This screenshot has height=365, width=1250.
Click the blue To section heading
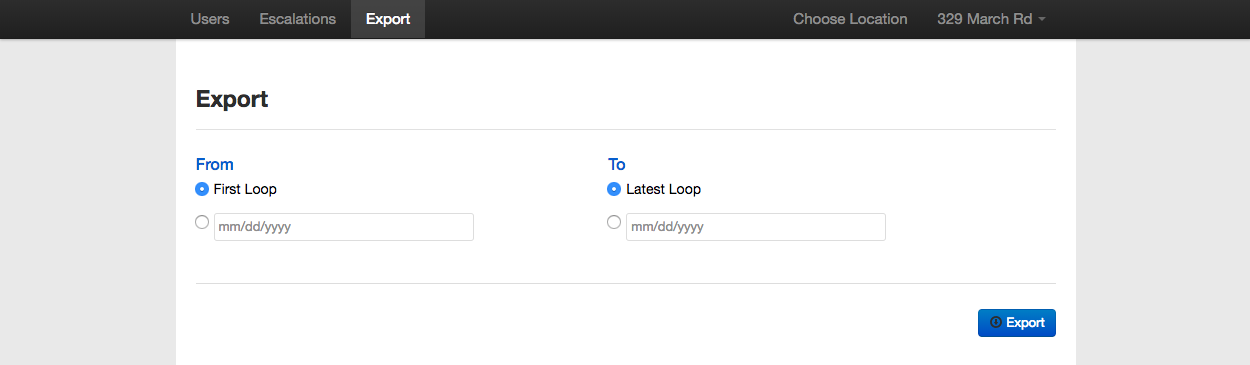point(617,164)
